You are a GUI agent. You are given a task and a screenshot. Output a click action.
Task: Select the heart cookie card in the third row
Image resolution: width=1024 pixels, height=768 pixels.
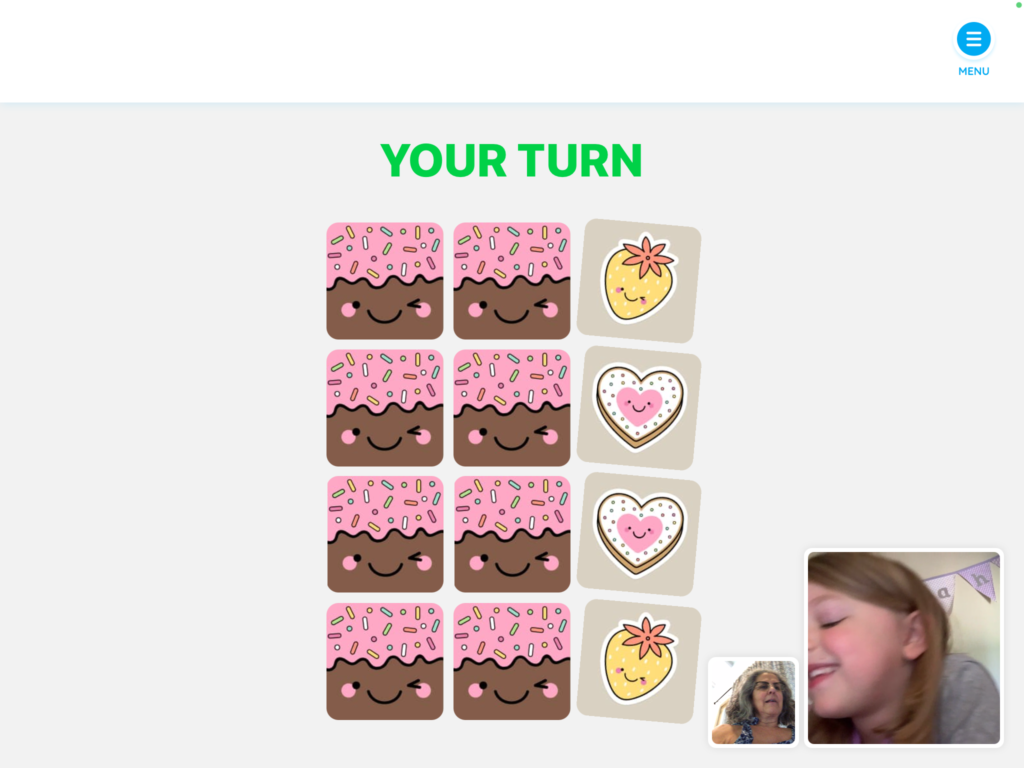(639, 534)
